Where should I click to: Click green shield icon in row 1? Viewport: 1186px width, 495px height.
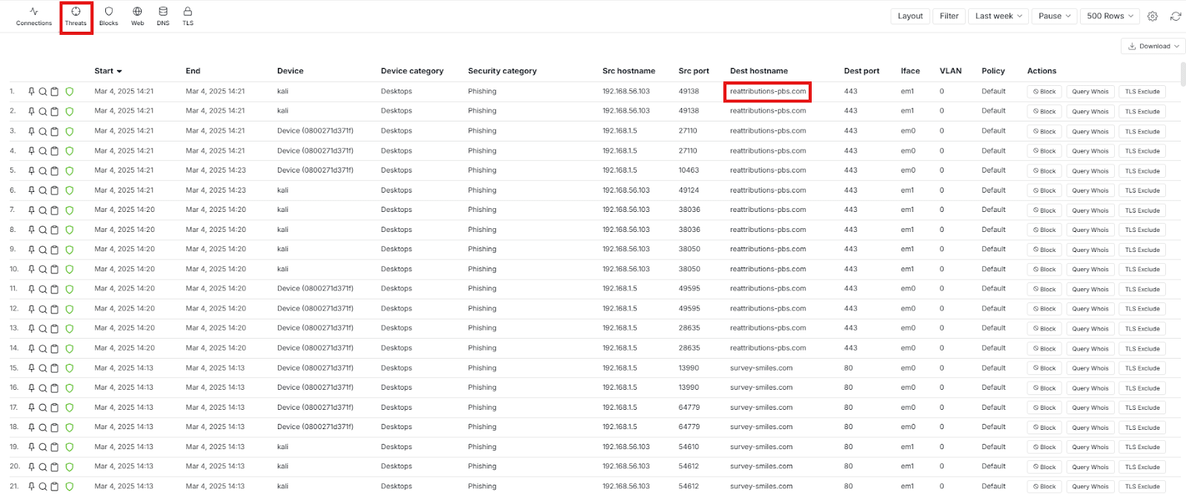tap(69, 91)
